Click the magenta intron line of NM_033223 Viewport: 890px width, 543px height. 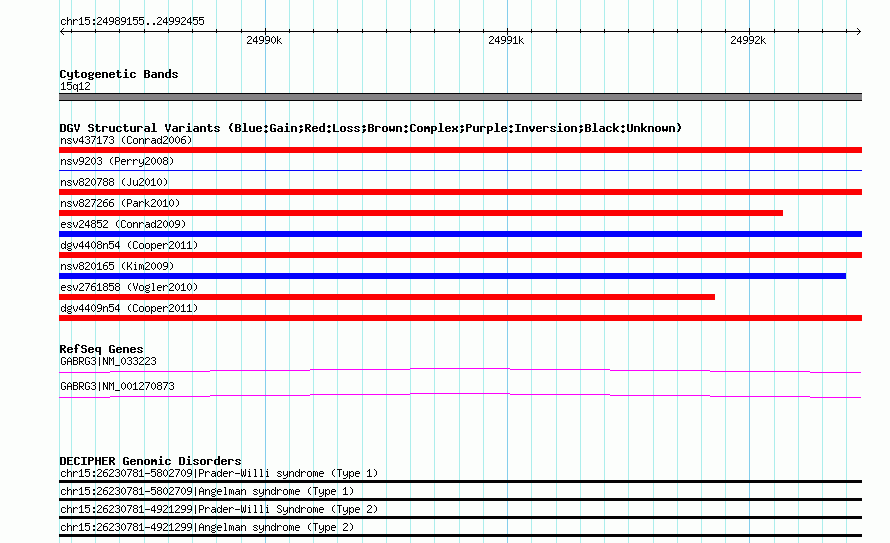point(460,371)
